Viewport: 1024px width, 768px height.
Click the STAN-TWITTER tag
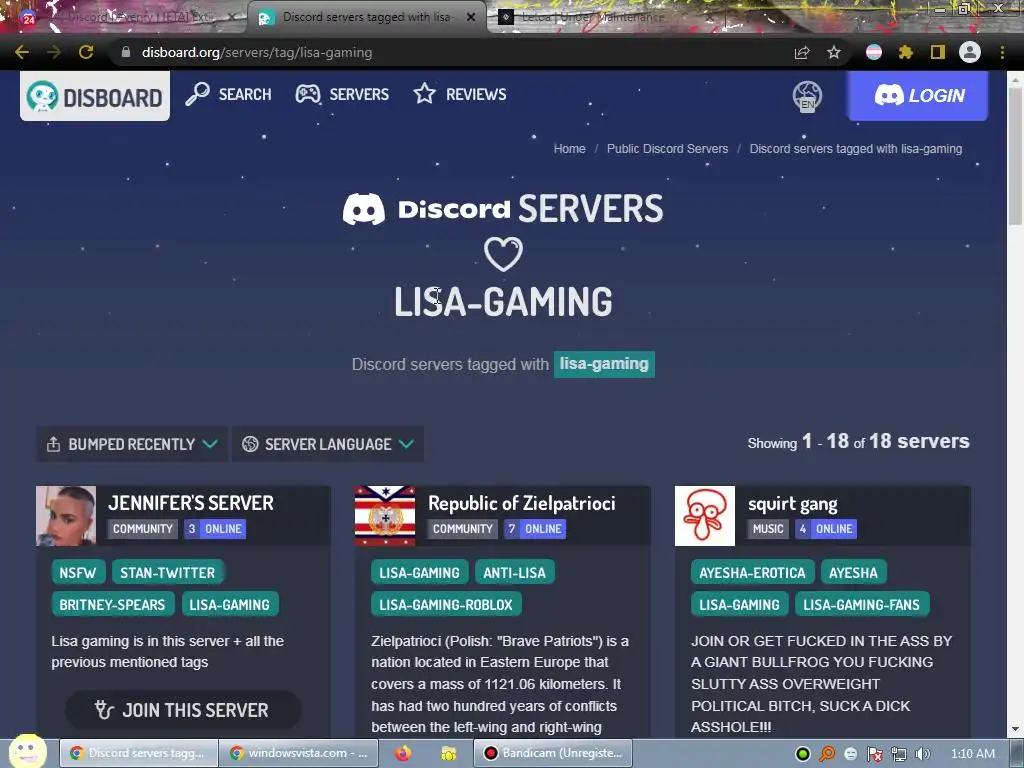[x=167, y=573]
